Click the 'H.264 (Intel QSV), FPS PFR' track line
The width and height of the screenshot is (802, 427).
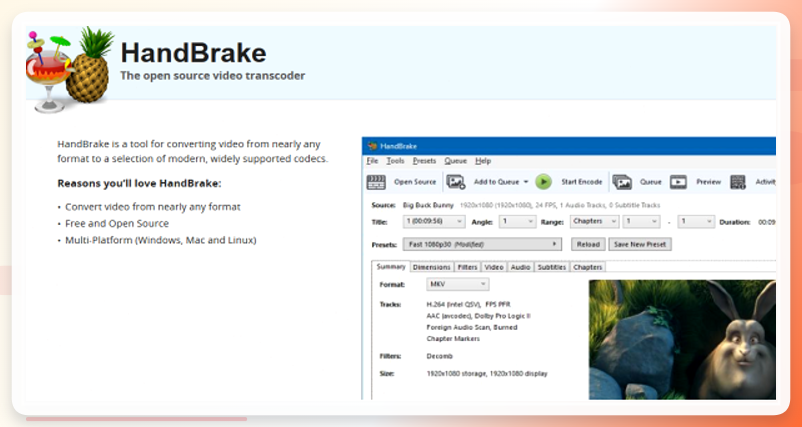469,304
